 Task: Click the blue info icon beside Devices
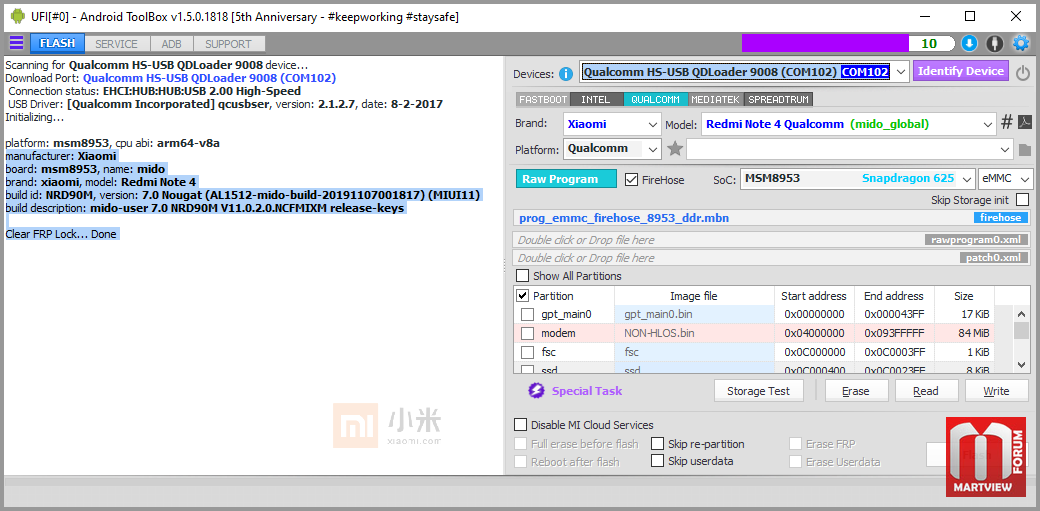coord(566,74)
